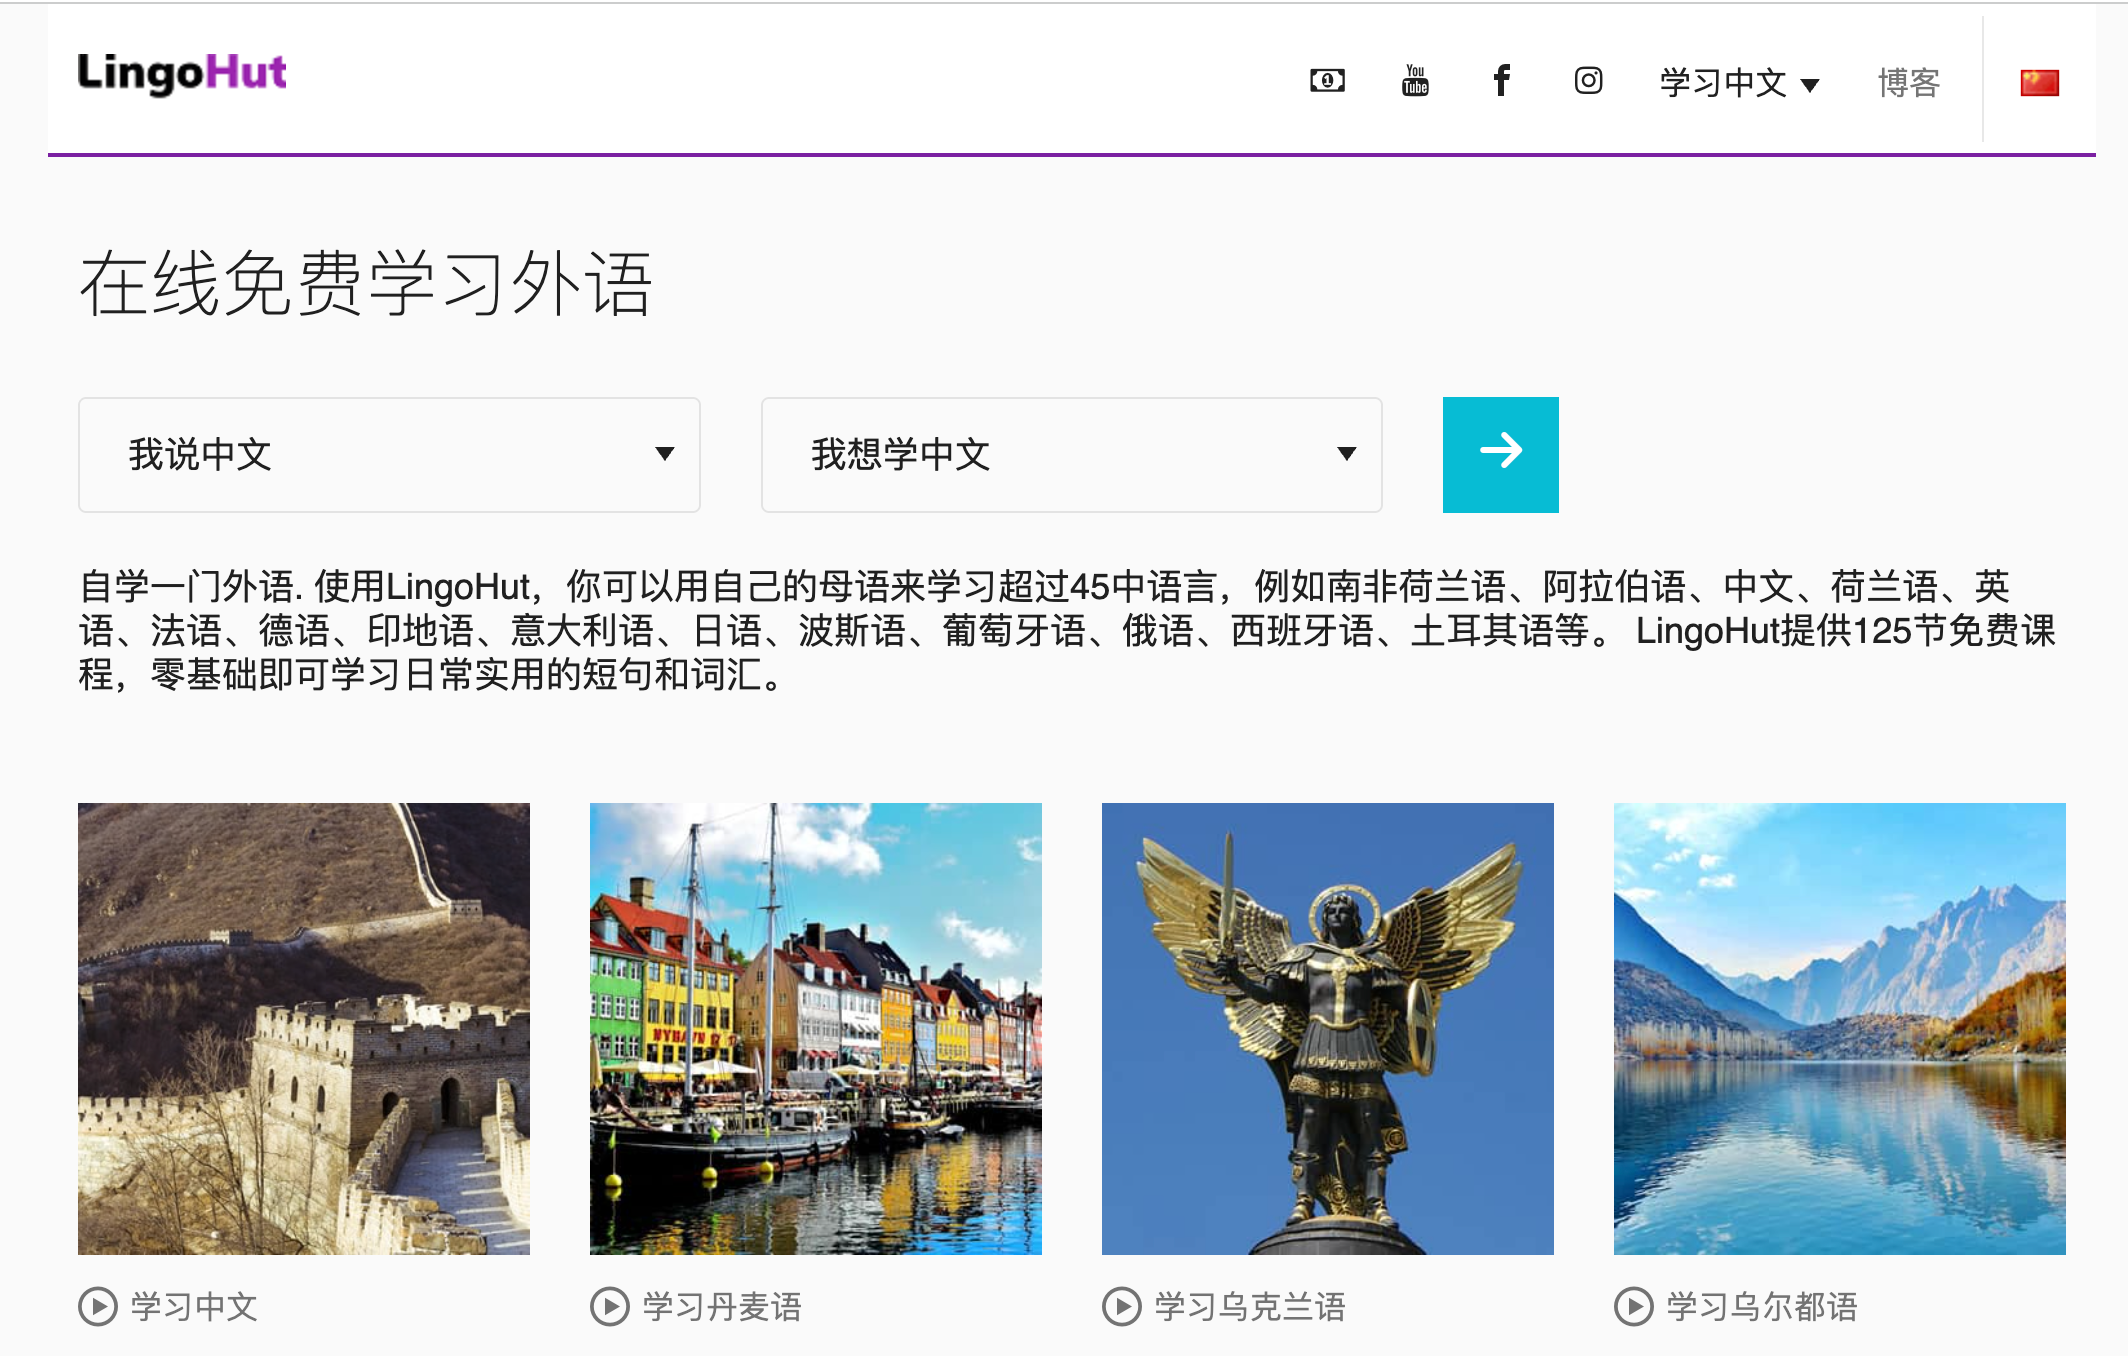Screen dimensions: 2128x1356
Task: Click play icon beside 学习乌尔都语
Action: 1634,1306
